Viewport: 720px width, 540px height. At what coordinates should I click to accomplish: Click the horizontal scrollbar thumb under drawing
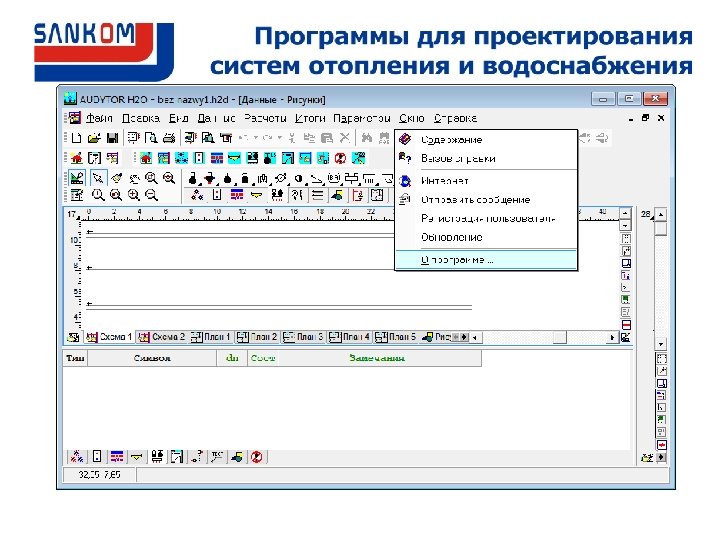(559, 338)
